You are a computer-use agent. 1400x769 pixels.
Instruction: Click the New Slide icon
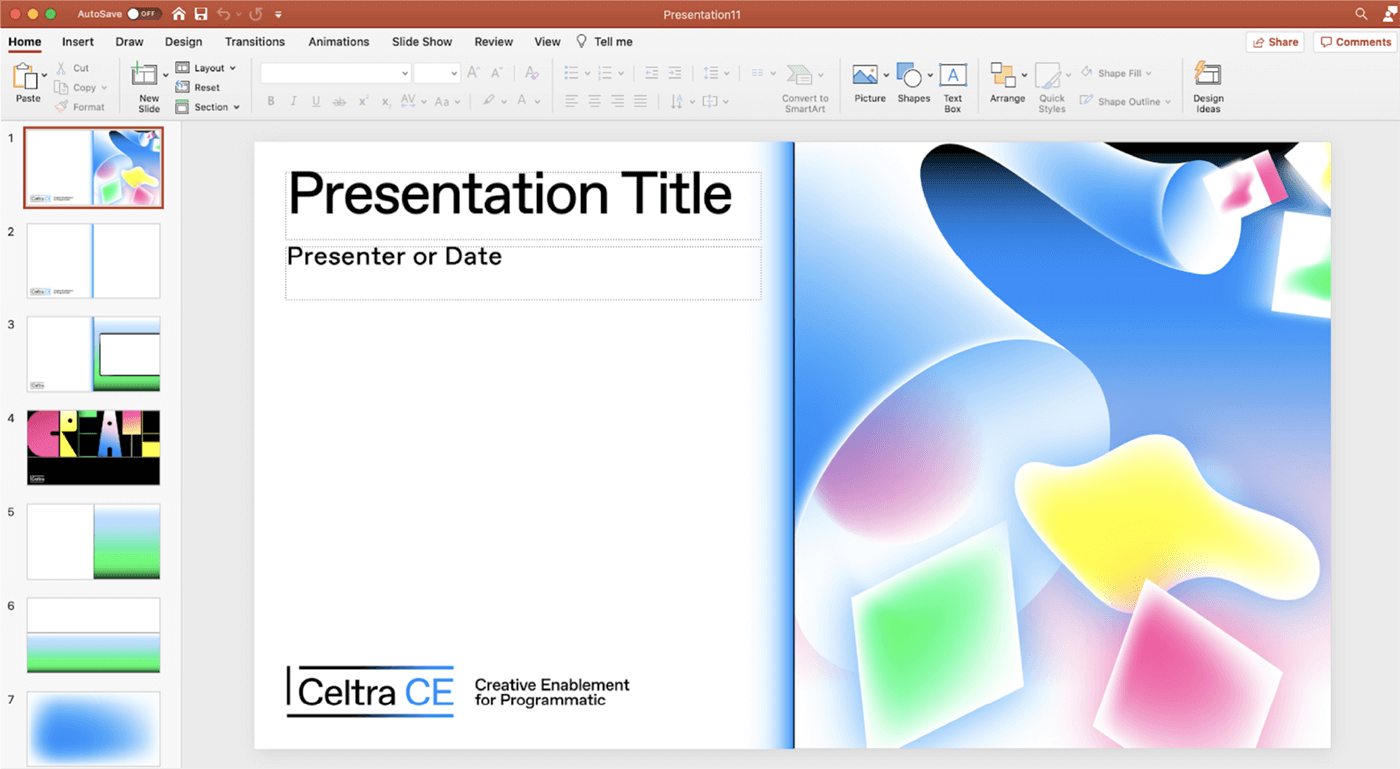click(145, 75)
